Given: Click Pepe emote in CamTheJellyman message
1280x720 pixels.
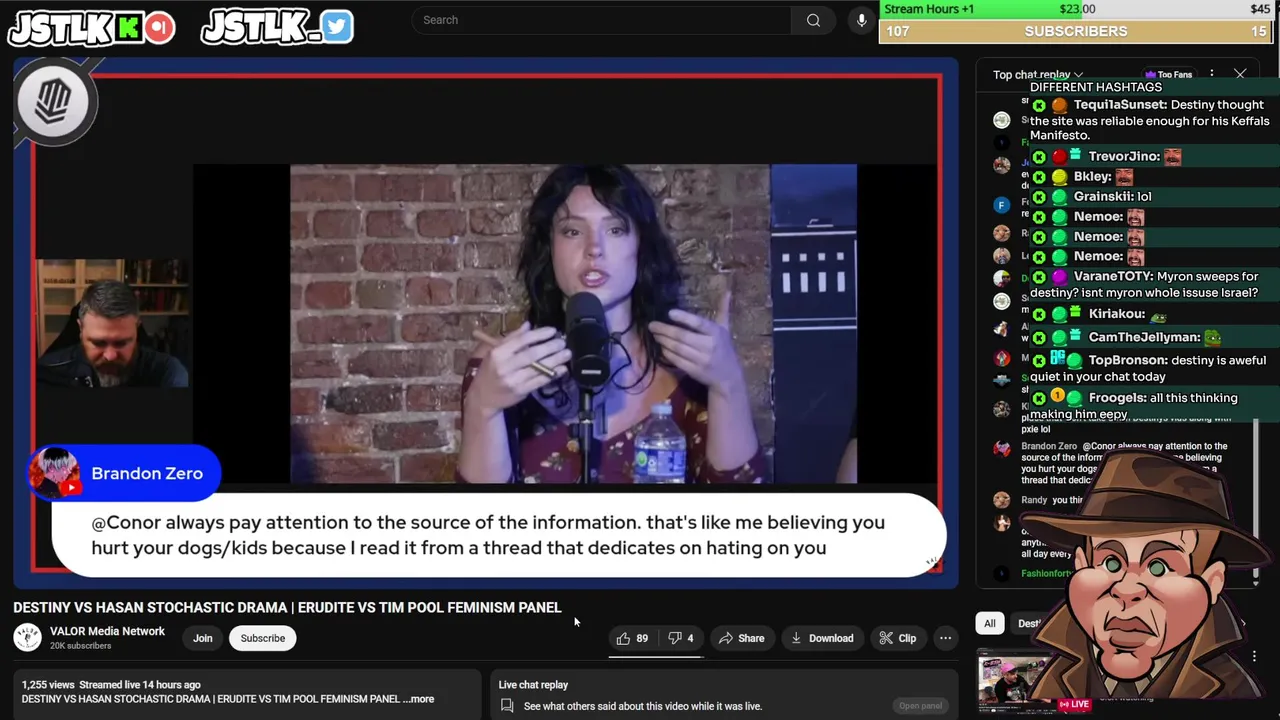Looking at the screenshot, I should pos(1211,338).
